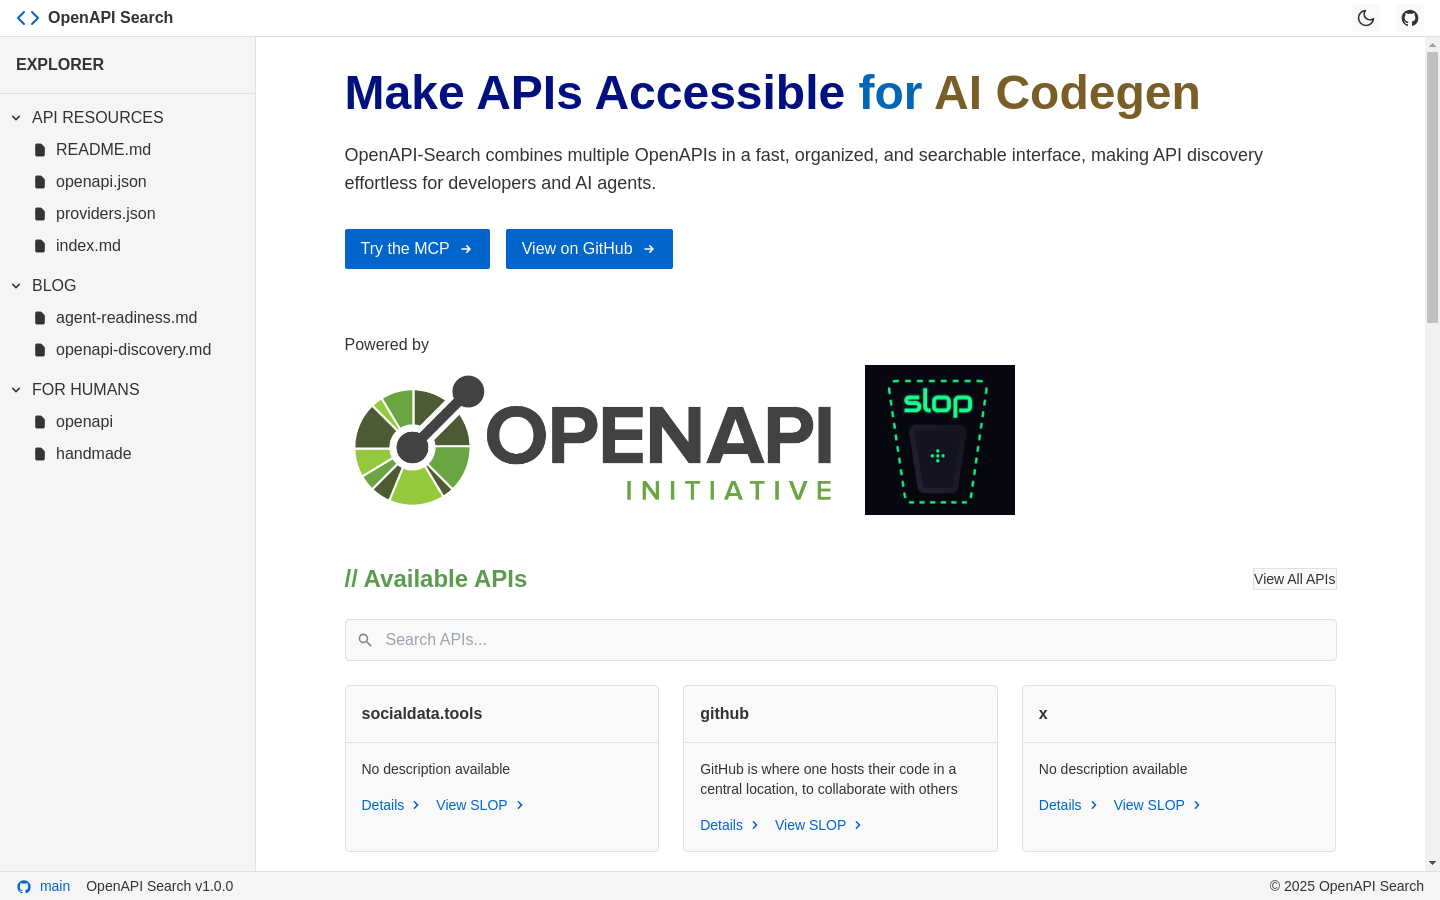Open README.md in the explorer

click(103, 150)
